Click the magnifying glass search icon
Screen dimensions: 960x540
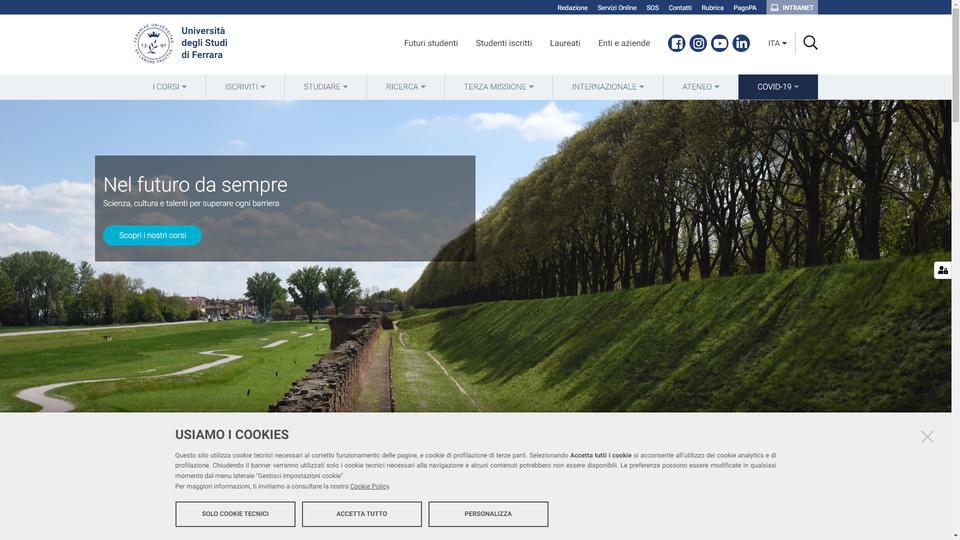coord(810,43)
